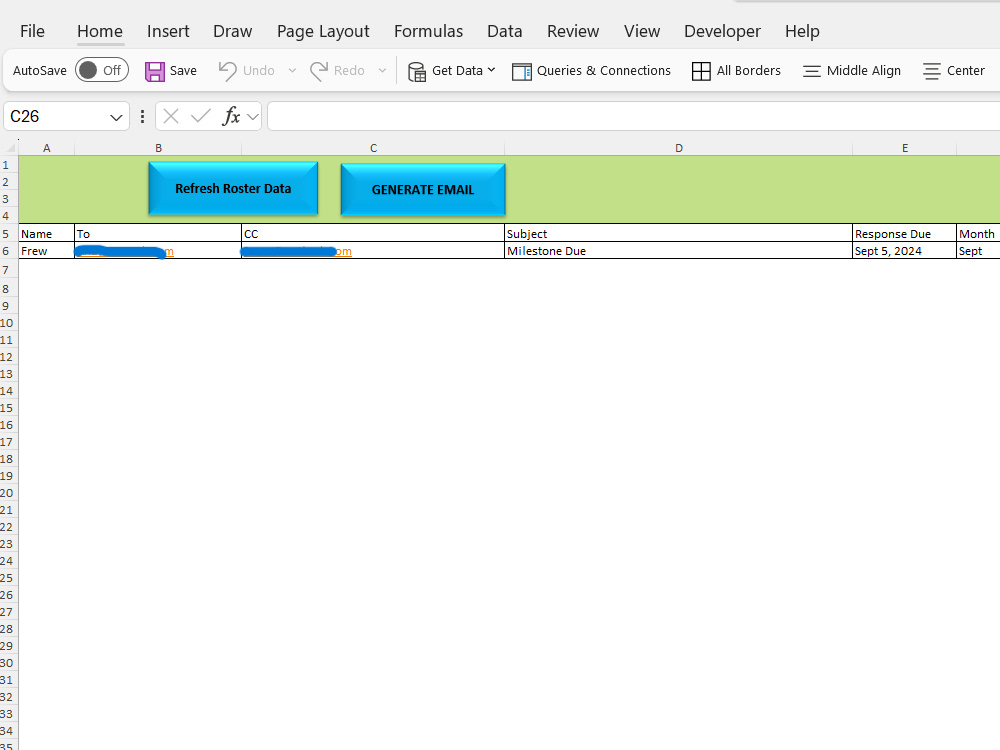
Task: Select Middle Align
Action: tap(851, 70)
